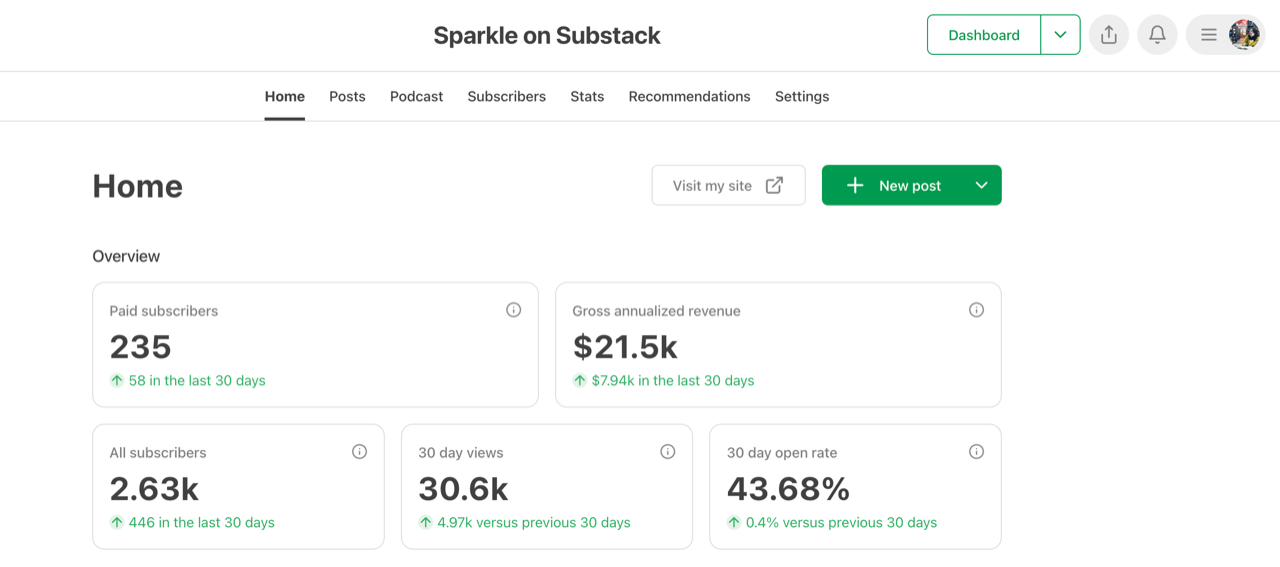This screenshot has width=1280, height=567.
Task: Show info for 30 day views
Action: pos(667,452)
